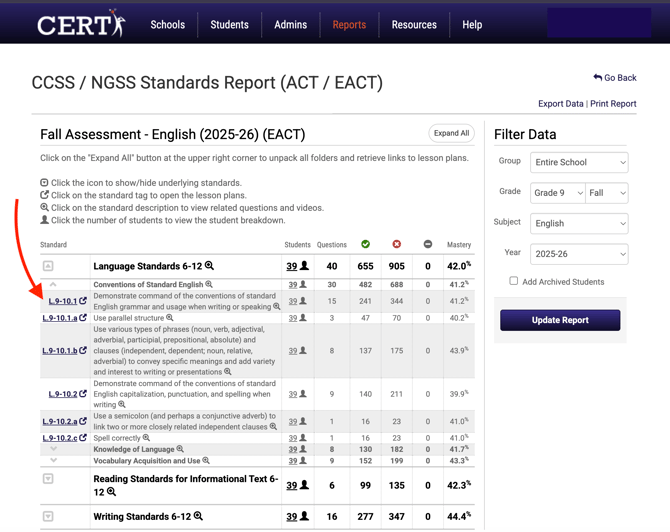View student breakdown for L.9-10.1 row
The width and height of the screenshot is (670, 532).
click(297, 301)
